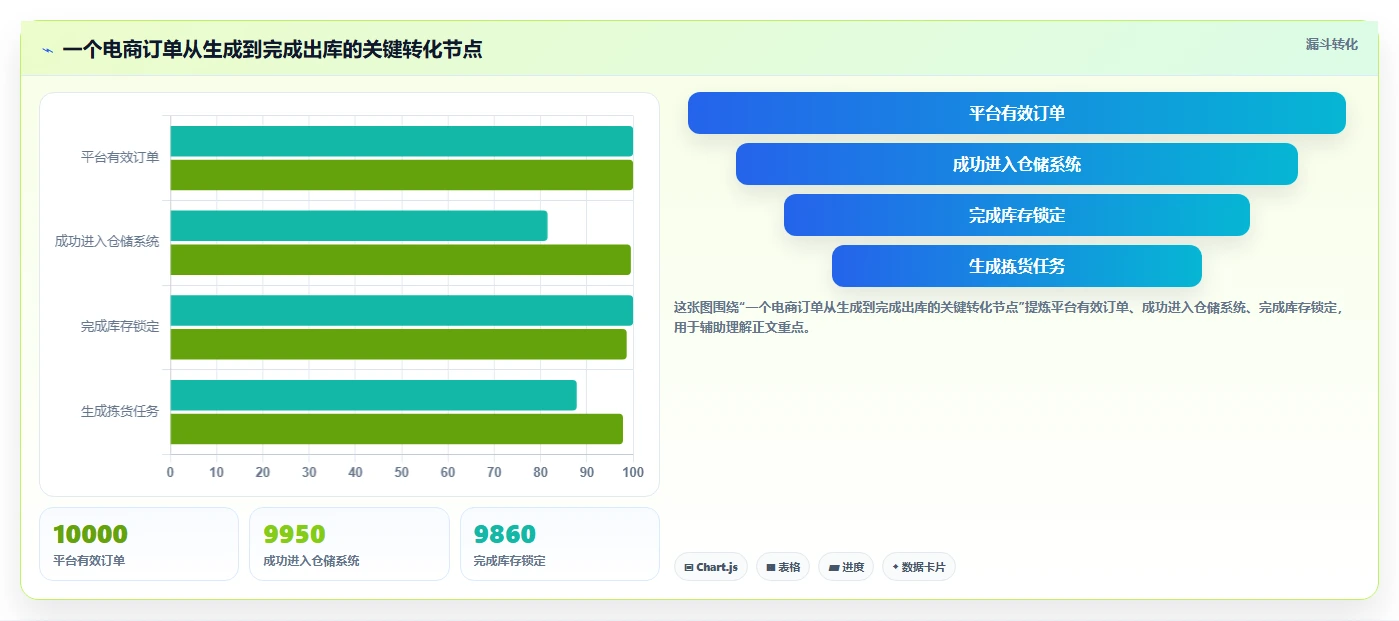Click the 平台有效订单 chart axis label
Screen dimensions: 1399x621
(x=120, y=157)
